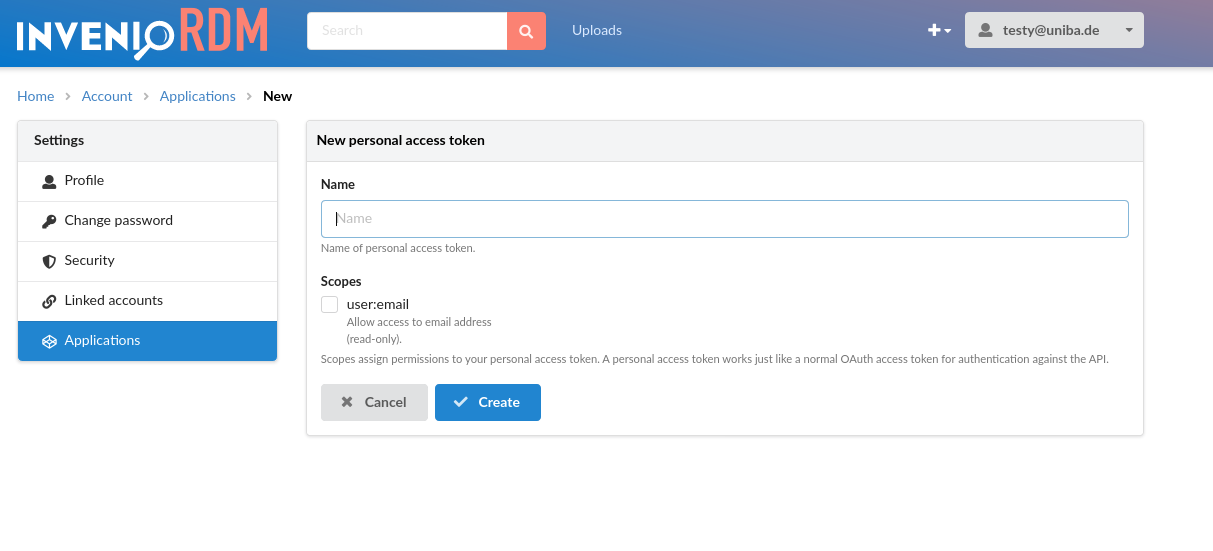Image resolution: width=1213 pixels, height=551 pixels.
Task: Go to the Home breadcrumb link
Action: click(35, 96)
